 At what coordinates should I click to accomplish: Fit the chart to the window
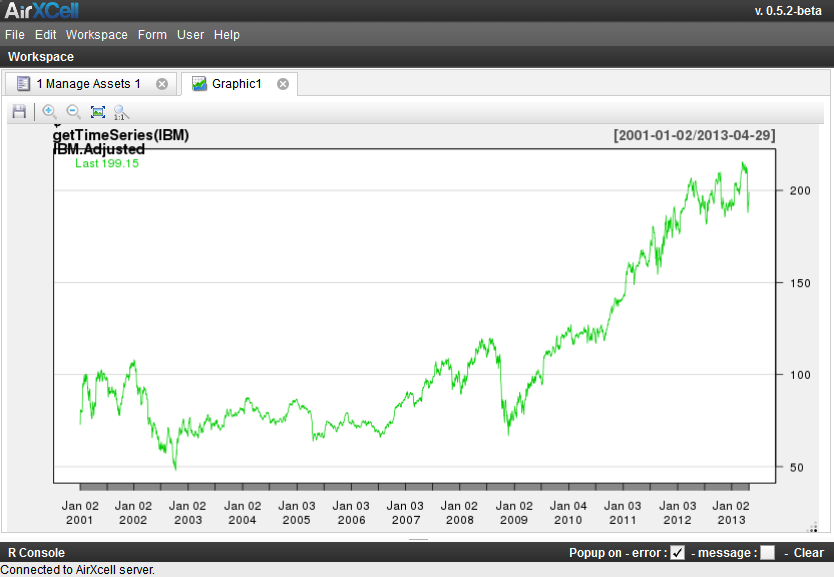point(98,112)
